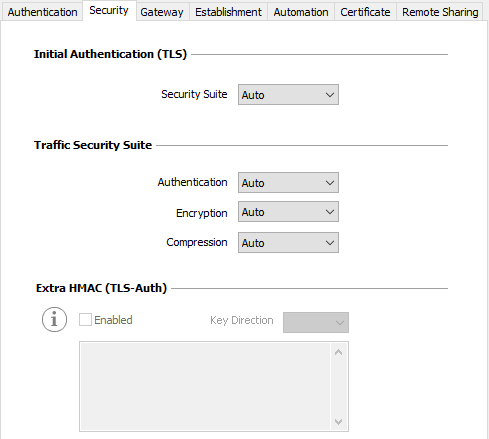Click the key text area scroll down arrow
This screenshot has width=489, height=439.
click(339, 422)
